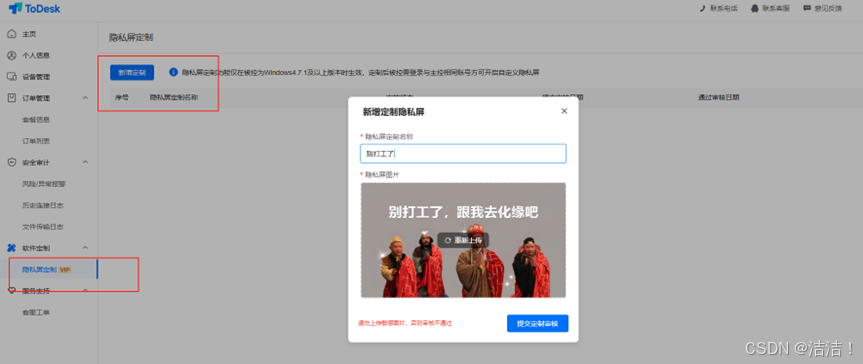Click the 重新上传 re-upload button
Screen dimensions: 863x364
463,240
